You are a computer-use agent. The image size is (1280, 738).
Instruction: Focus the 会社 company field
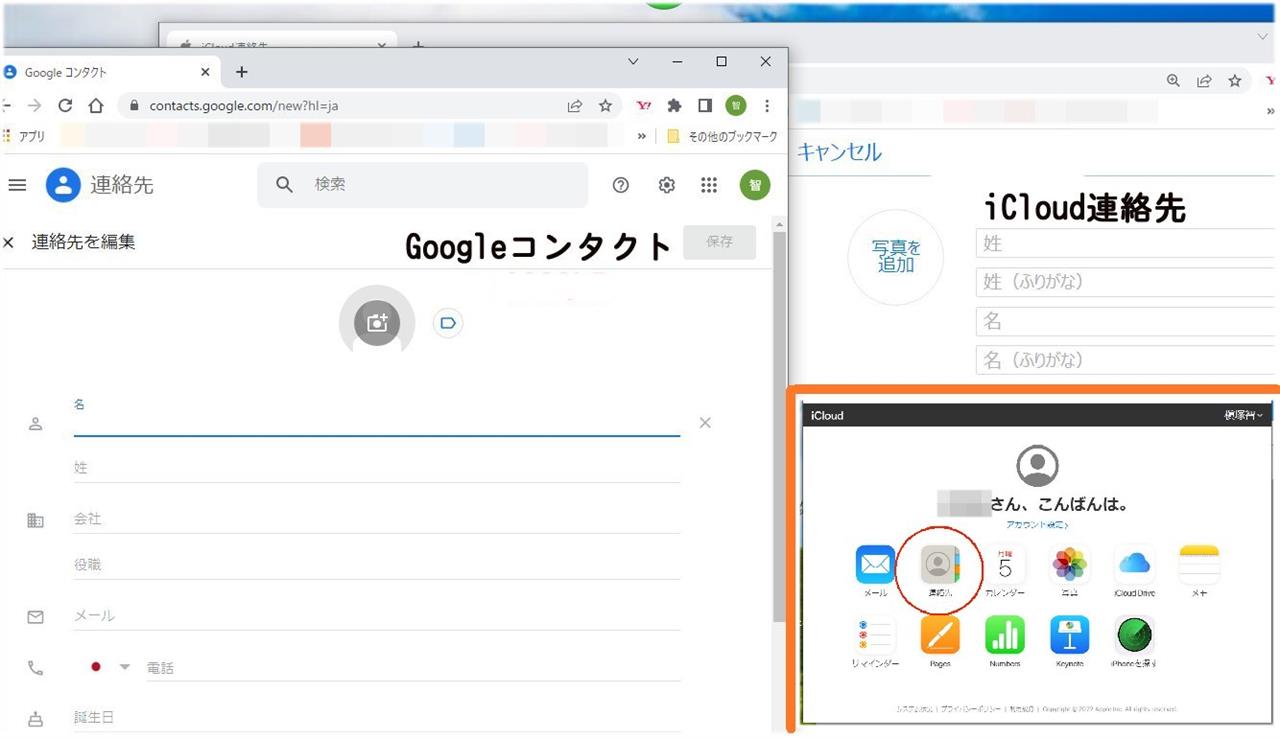[377, 519]
